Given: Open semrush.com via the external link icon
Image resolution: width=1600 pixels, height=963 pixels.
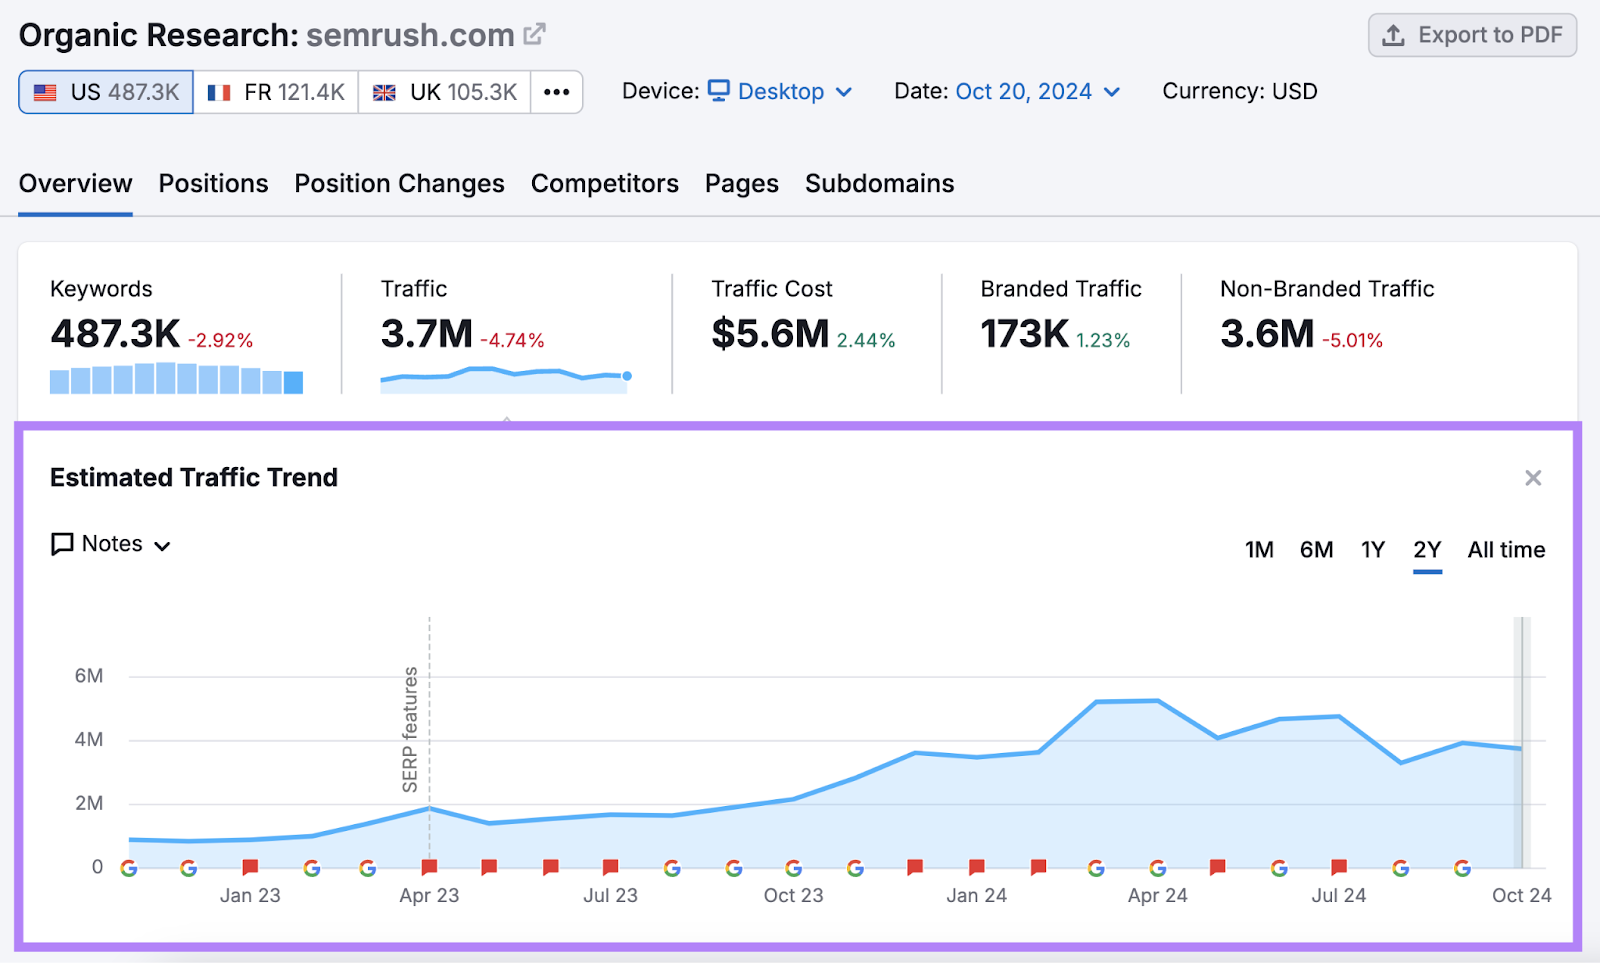Looking at the screenshot, I should point(535,33).
